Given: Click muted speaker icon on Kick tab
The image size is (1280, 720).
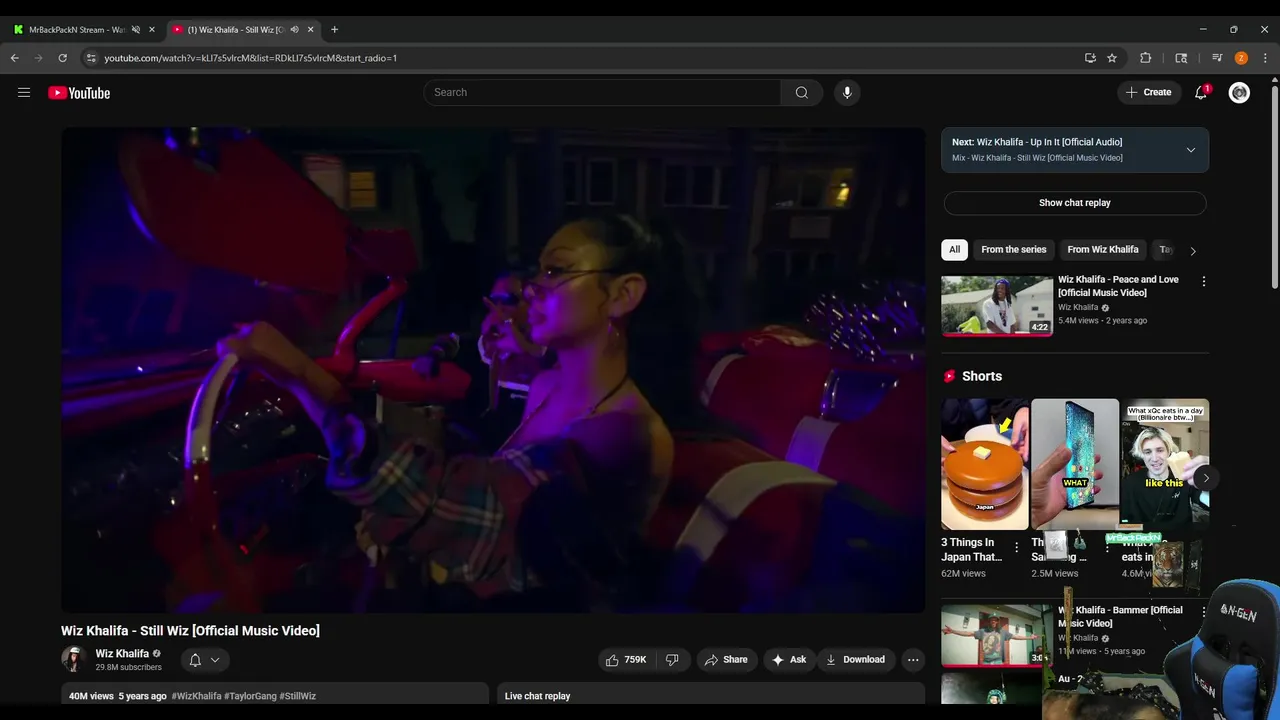Looking at the screenshot, I should click(x=135, y=29).
